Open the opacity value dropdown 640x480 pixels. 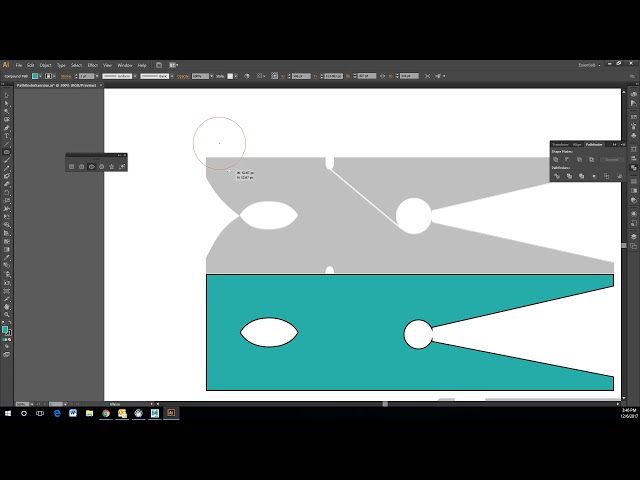tap(211, 76)
